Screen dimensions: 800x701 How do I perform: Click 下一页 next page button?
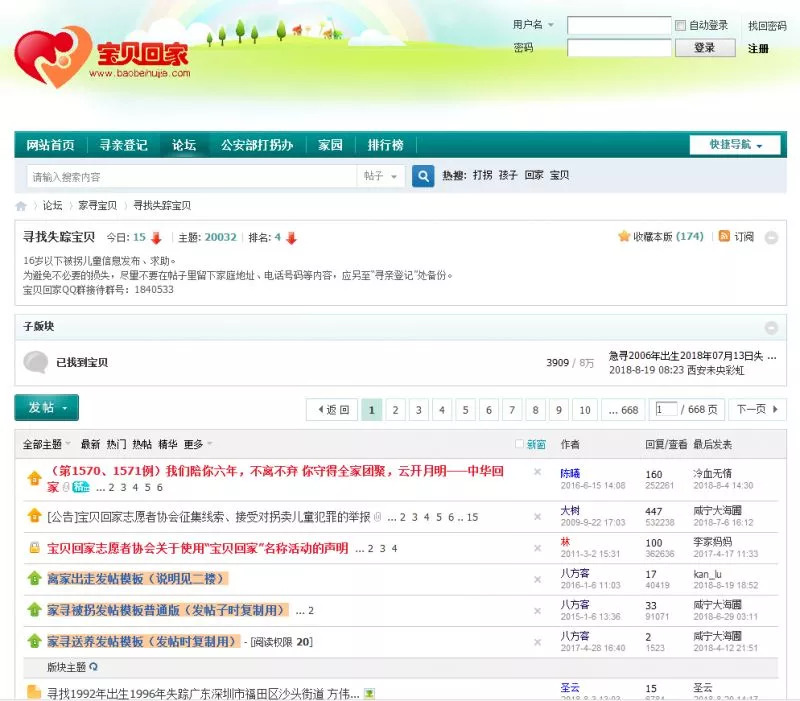758,409
